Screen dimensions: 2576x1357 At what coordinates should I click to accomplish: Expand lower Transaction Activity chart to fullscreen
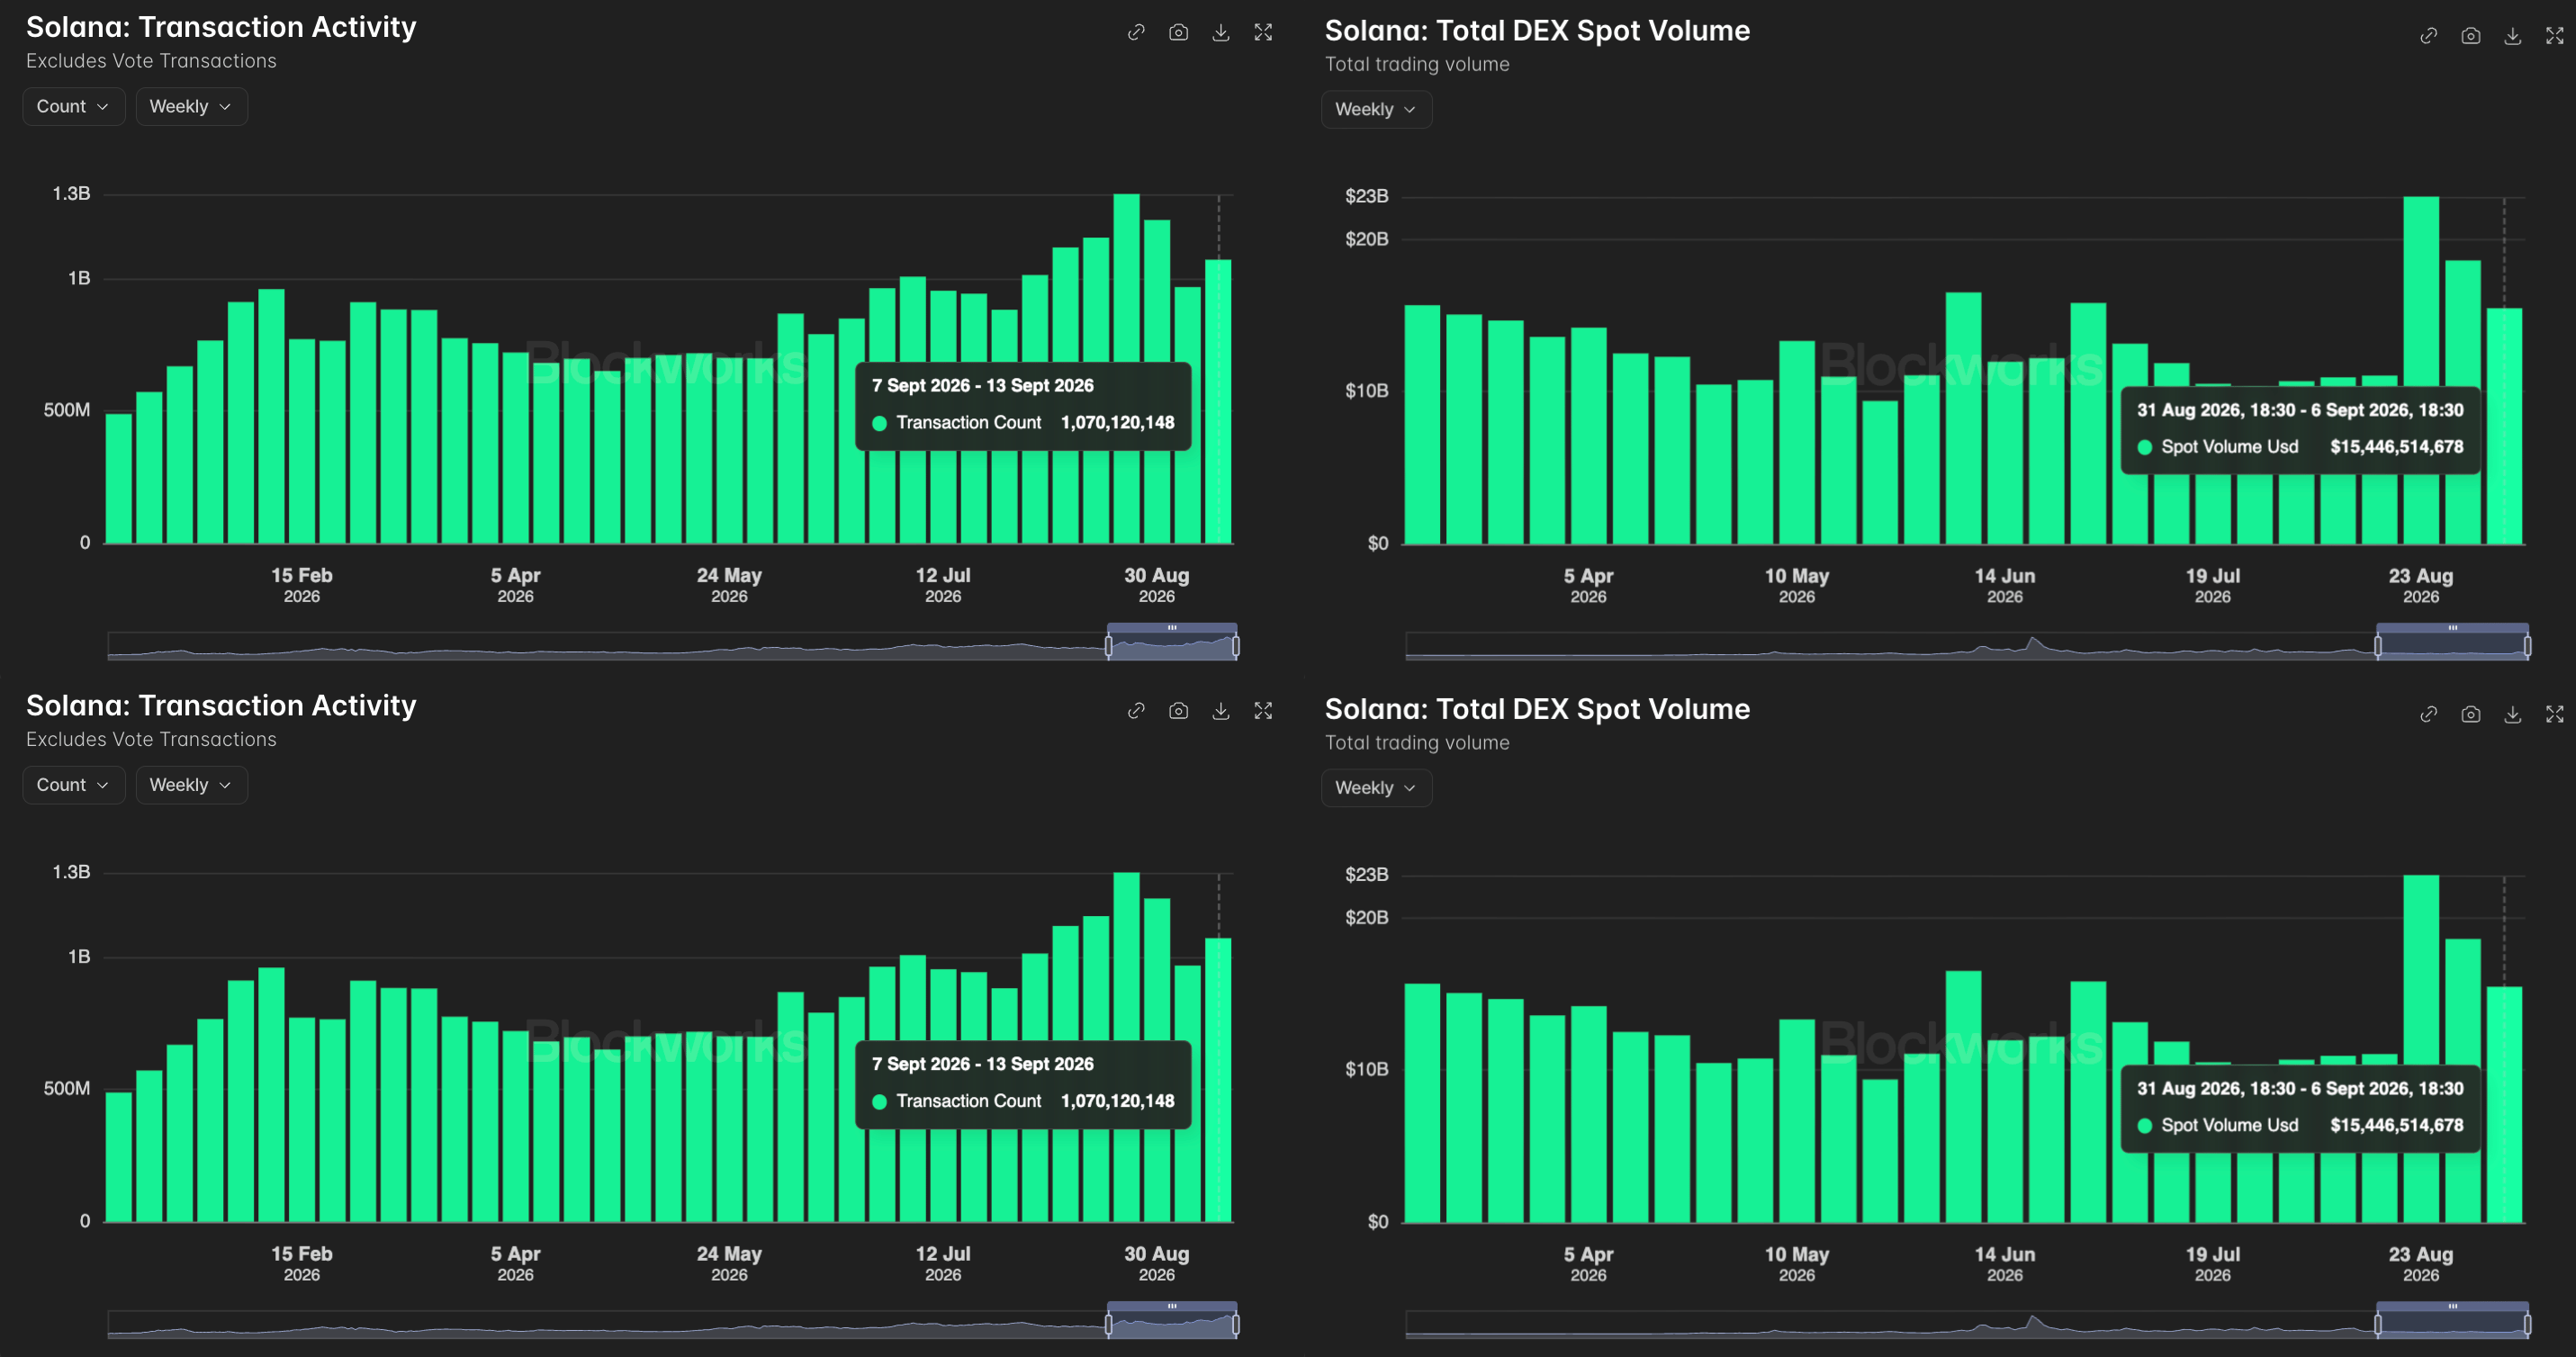pos(1264,711)
